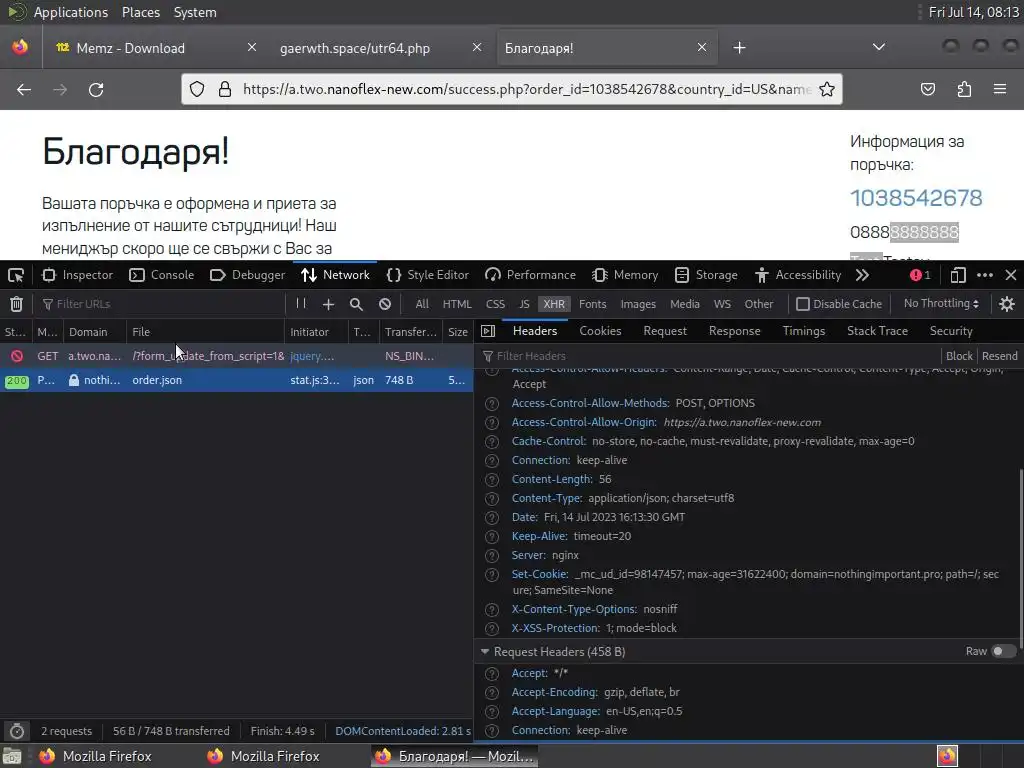1024x768 pixels.
Task: Close the gaerwth.space/utr64.php tab
Action: [x=477, y=47]
